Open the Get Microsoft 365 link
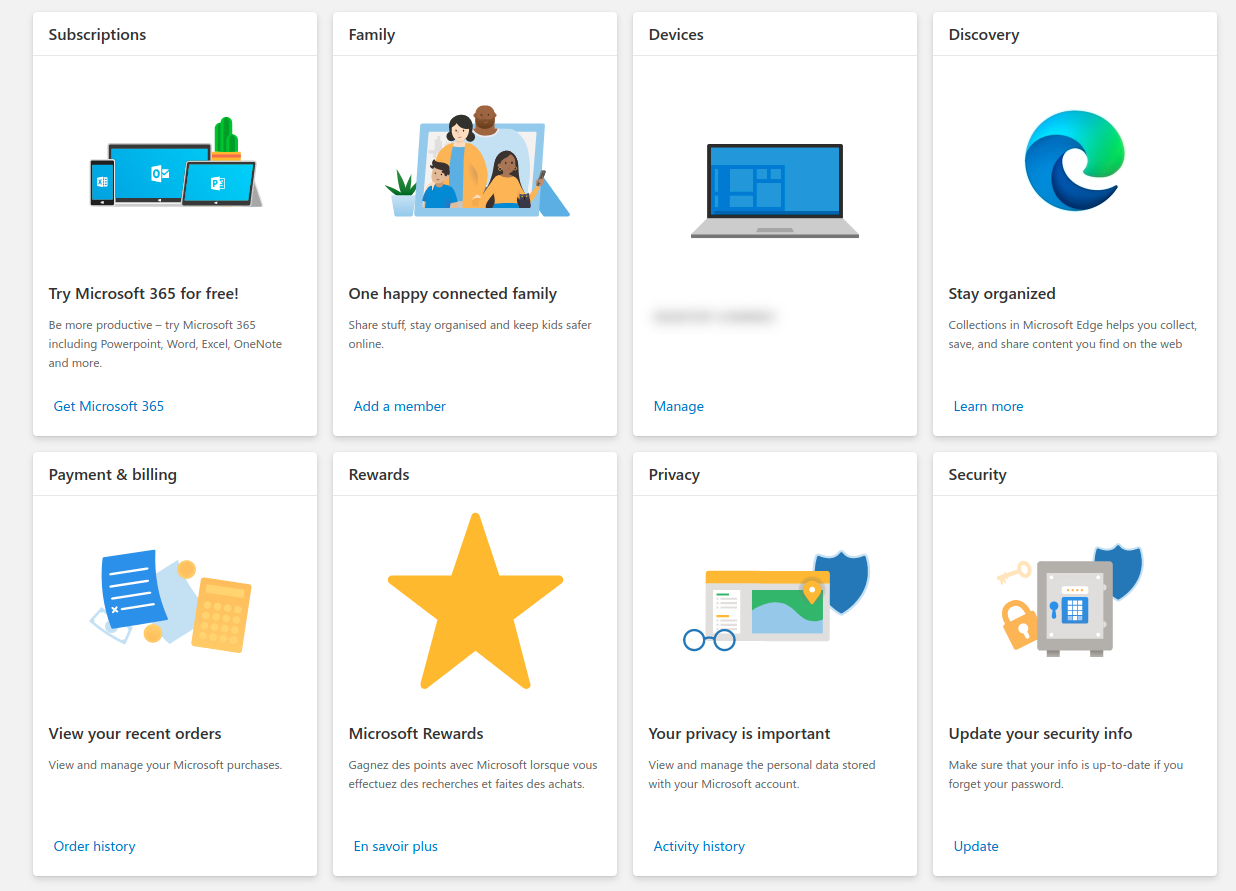The image size is (1236, 891). click(109, 406)
